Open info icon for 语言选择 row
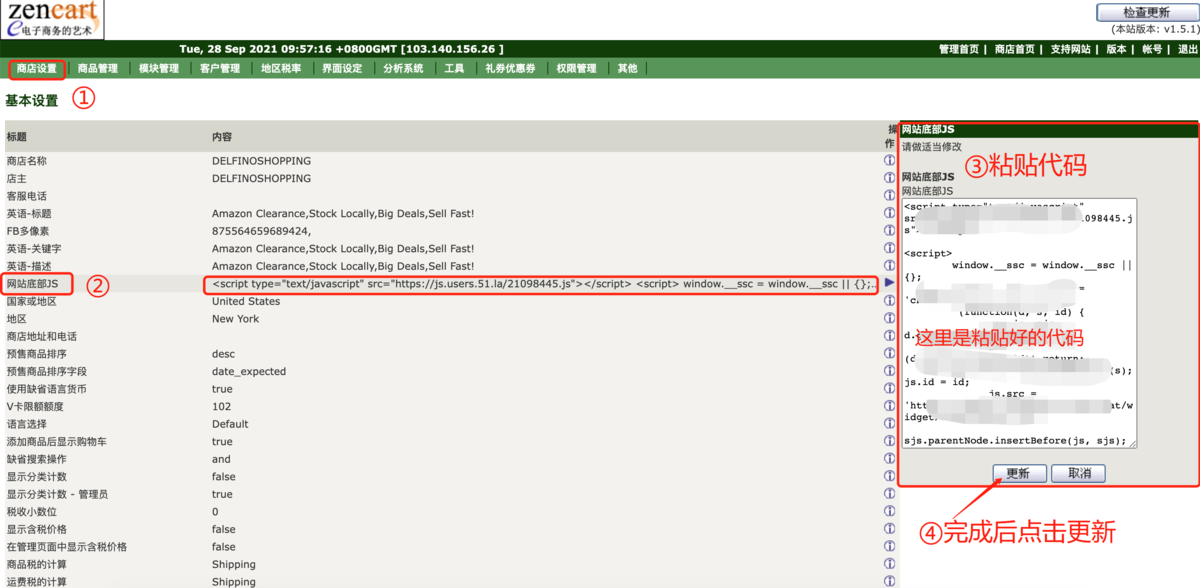 pos(889,423)
